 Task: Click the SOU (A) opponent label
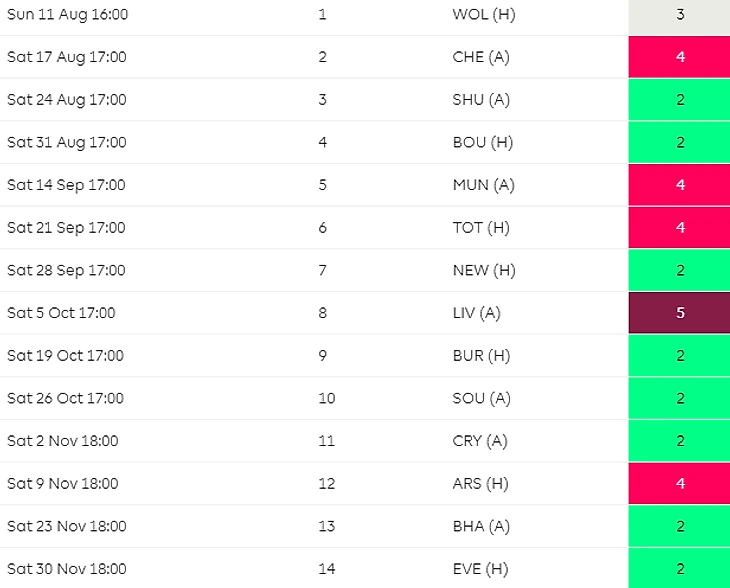tap(481, 399)
